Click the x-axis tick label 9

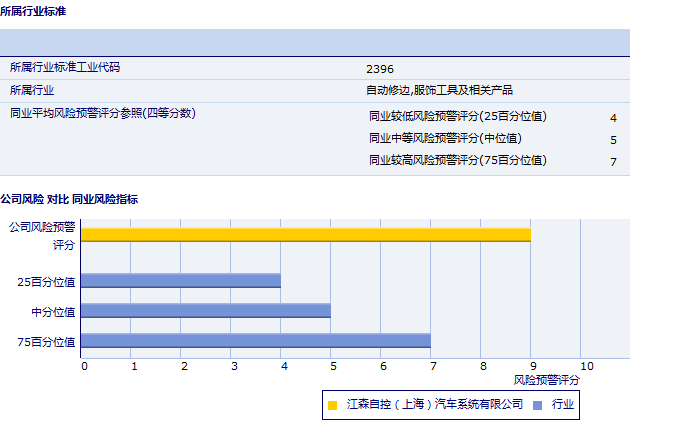(533, 366)
